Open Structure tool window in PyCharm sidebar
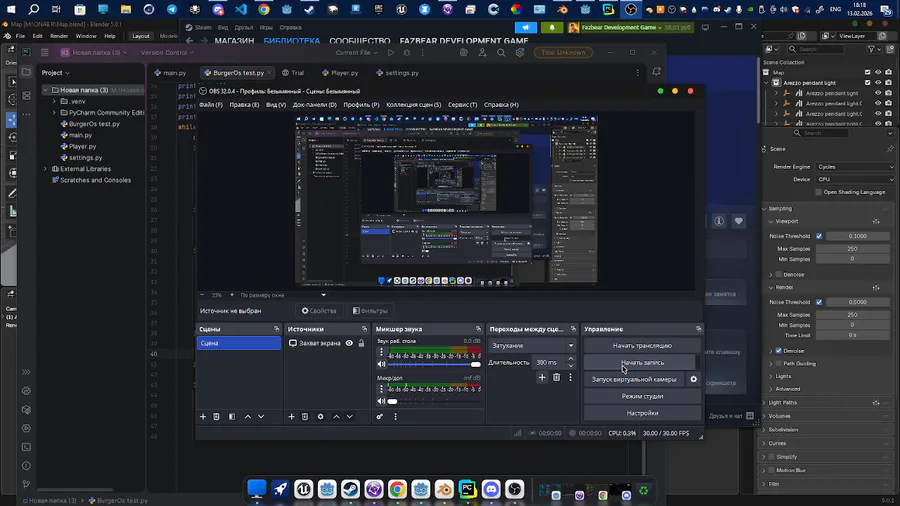 (26, 96)
